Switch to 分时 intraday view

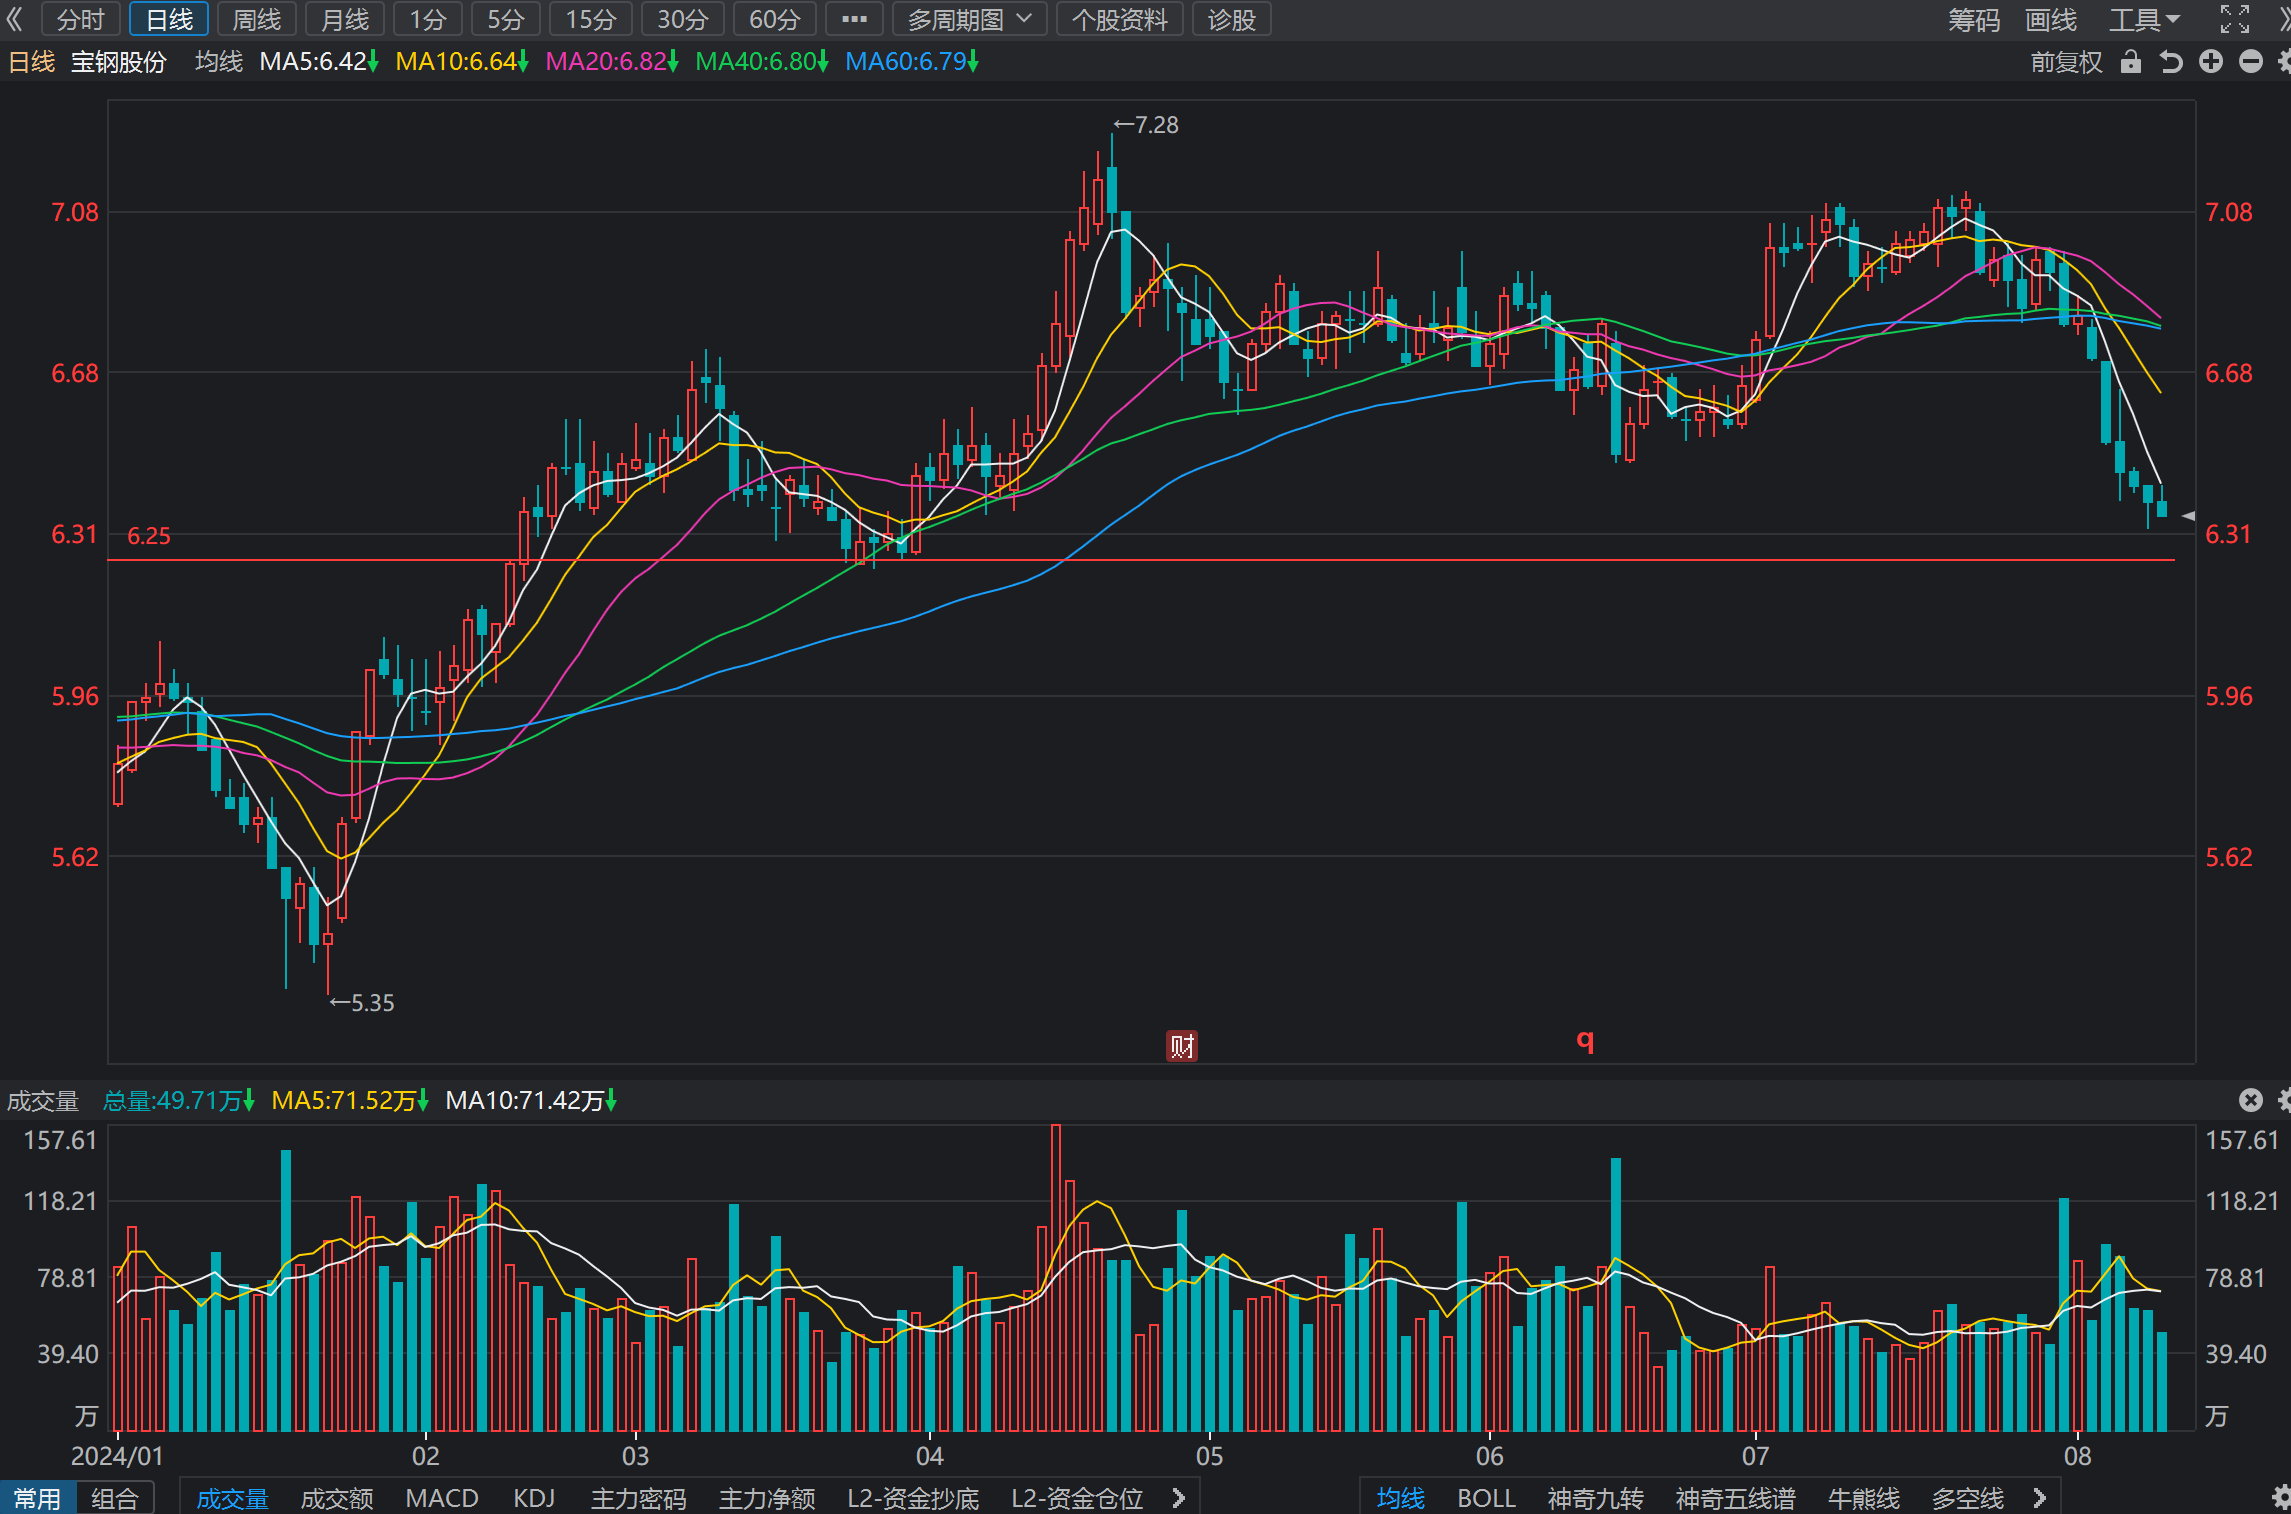[81, 19]
